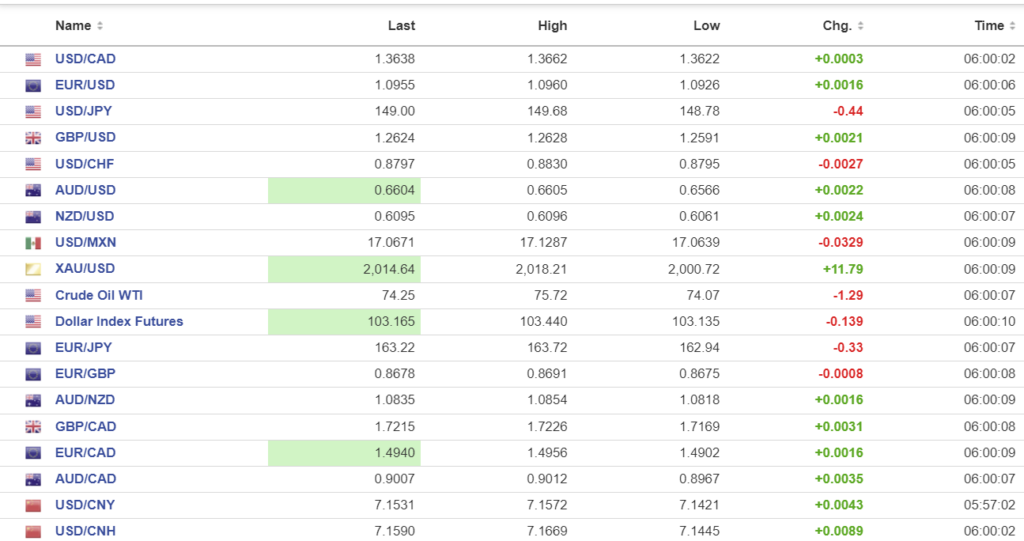1024x541 pixels.
Task: Click the Australia flag icon beside AUD/NZD
Action: click(x=33, y=400)
